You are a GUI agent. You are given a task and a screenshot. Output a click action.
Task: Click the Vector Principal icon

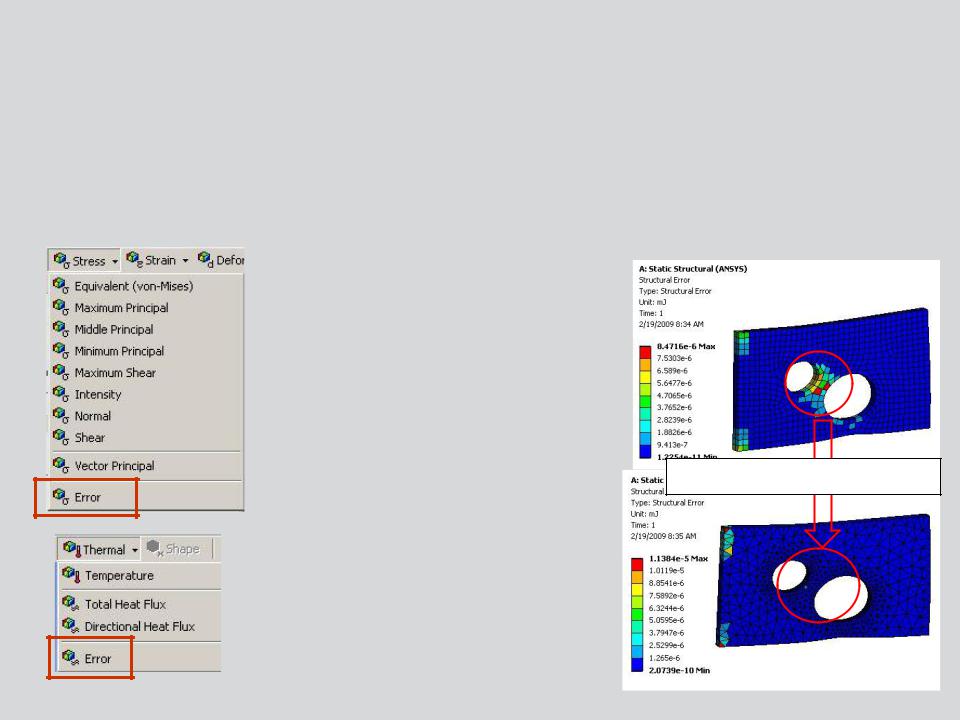pyautogui.click(x=61, y=465)
